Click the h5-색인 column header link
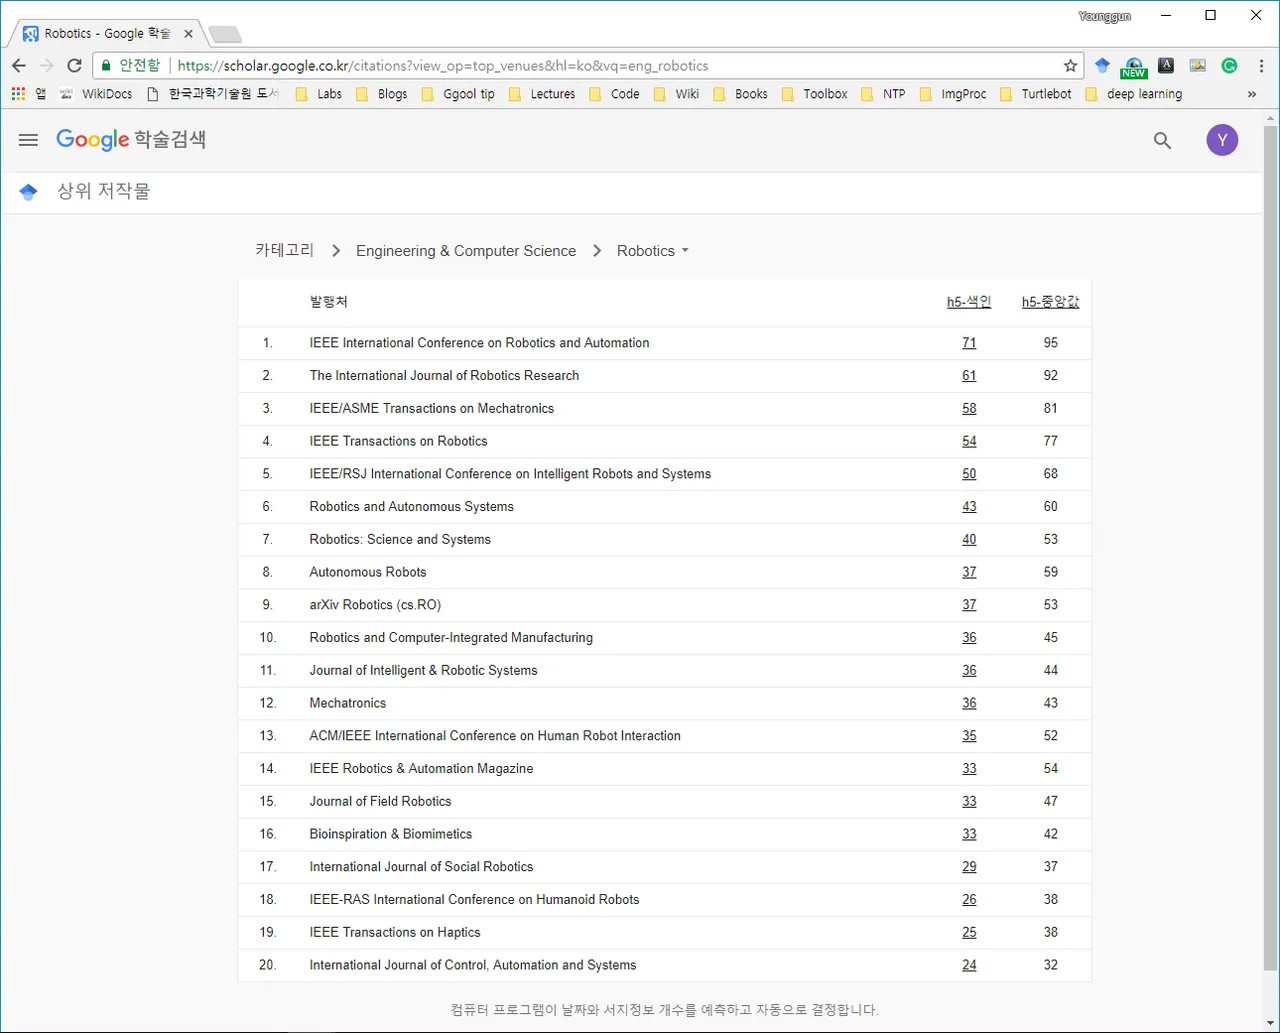Viewport: 1280px width, 1033px height. coord(969,302)
